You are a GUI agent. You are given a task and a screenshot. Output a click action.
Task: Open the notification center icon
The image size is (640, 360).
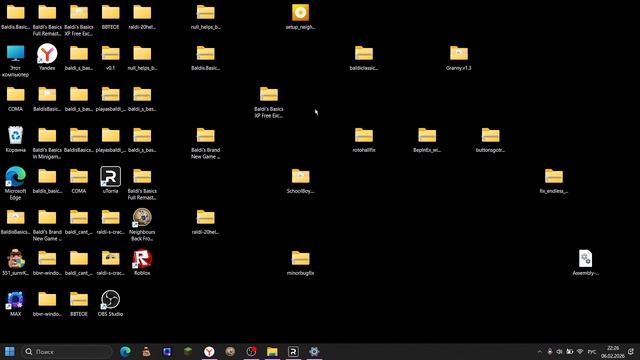click(x=631, y=352)
